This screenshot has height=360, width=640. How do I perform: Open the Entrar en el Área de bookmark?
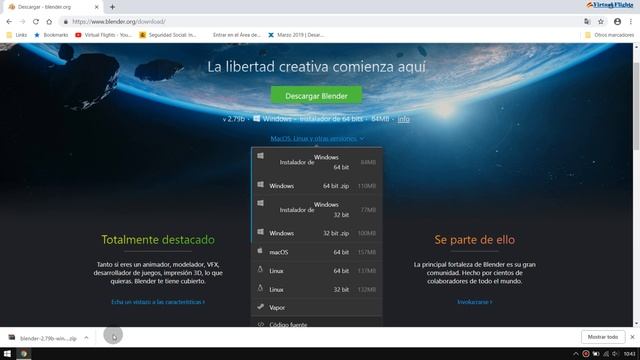pos(236,35)
